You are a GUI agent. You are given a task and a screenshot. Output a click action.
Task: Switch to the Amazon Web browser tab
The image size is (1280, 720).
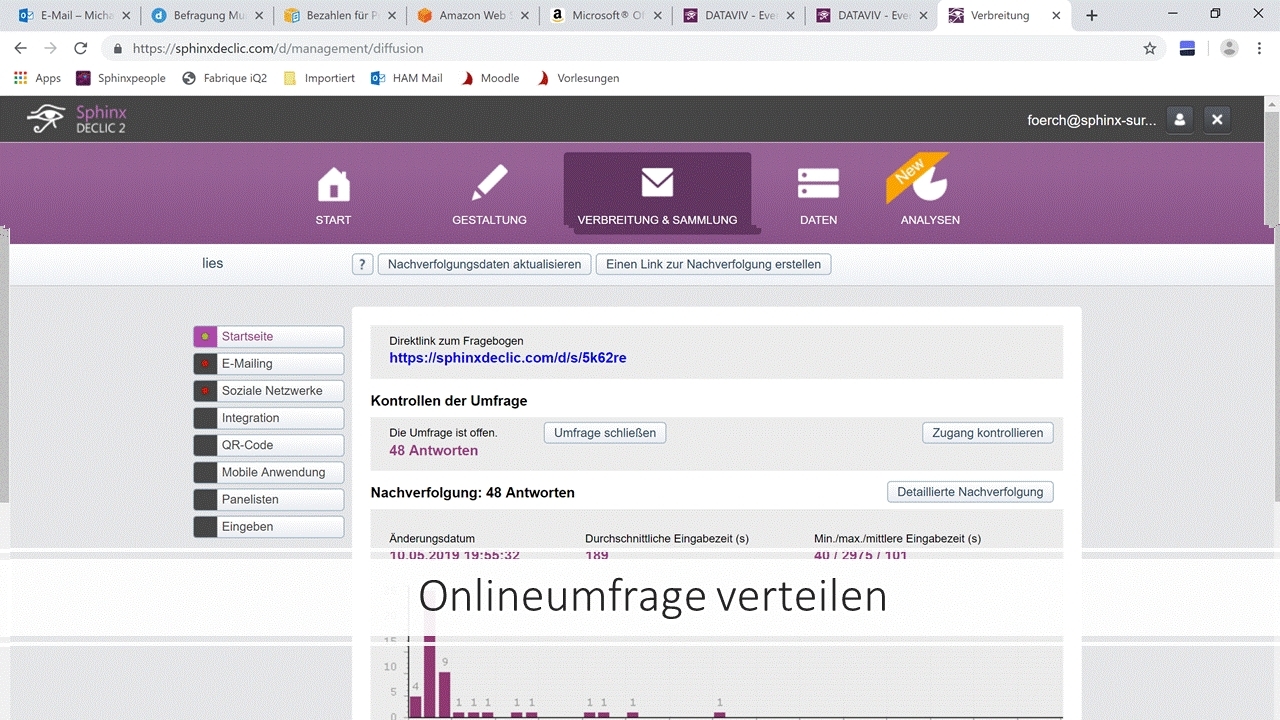pos(472,15)
